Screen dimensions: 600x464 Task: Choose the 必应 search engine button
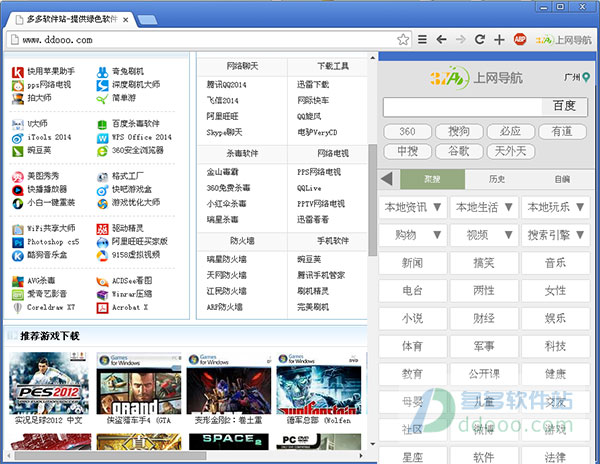510,132
